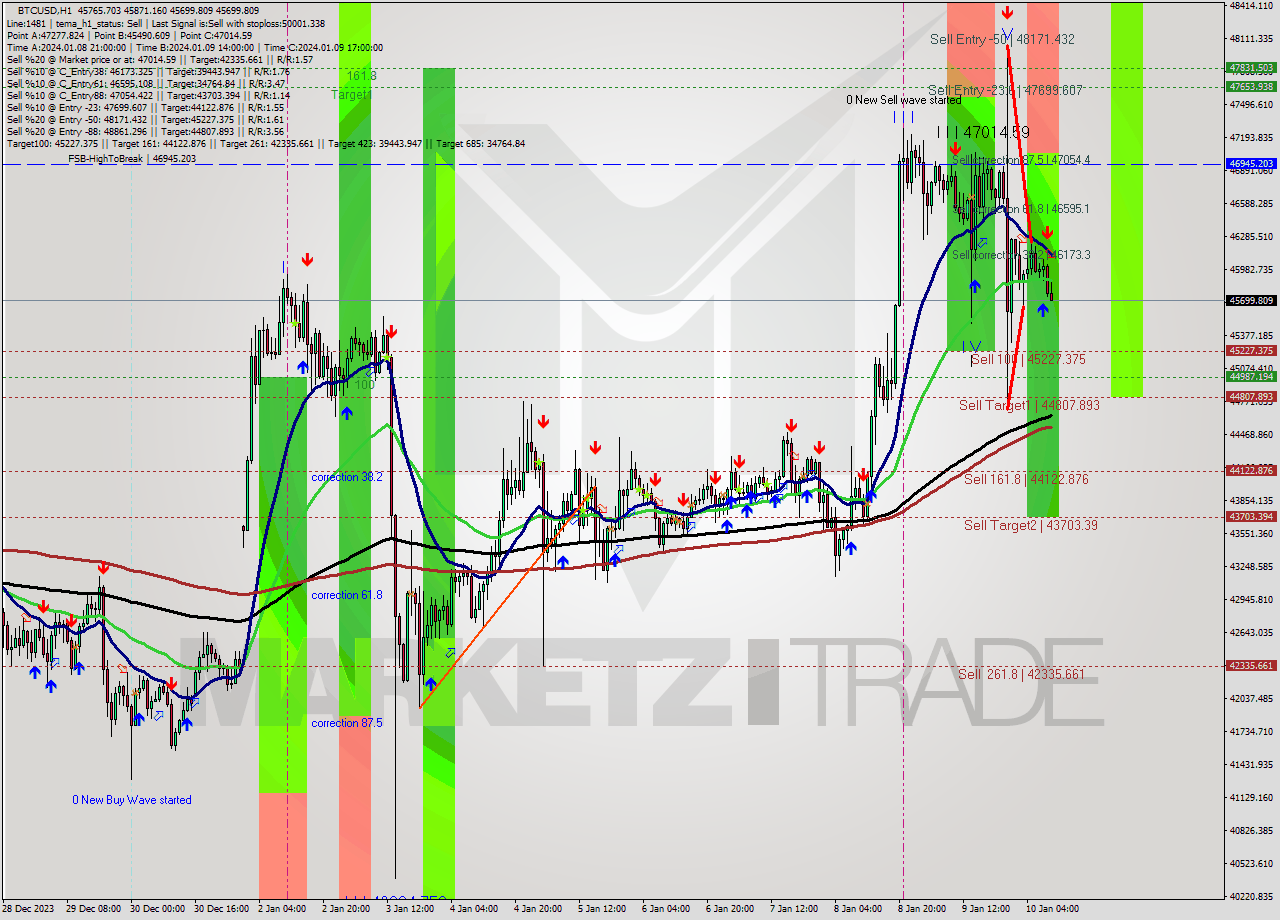Click 'Sell 261.8 | 42335.661' level label
Image resolution: width=1280 pixels, height=920 pixels.
click(1021, 674)
